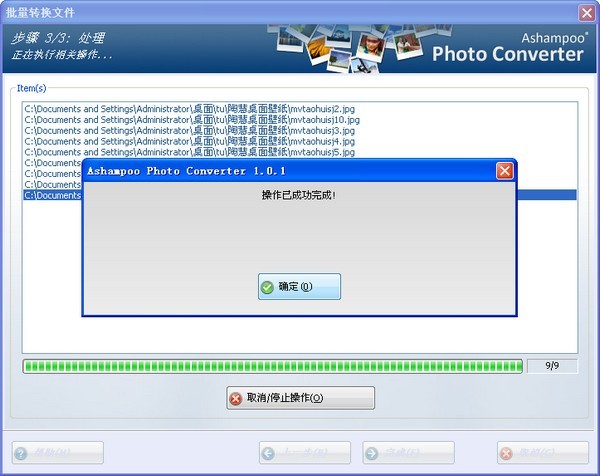Click the green conversion progress bar

click(x=273, y=366)
